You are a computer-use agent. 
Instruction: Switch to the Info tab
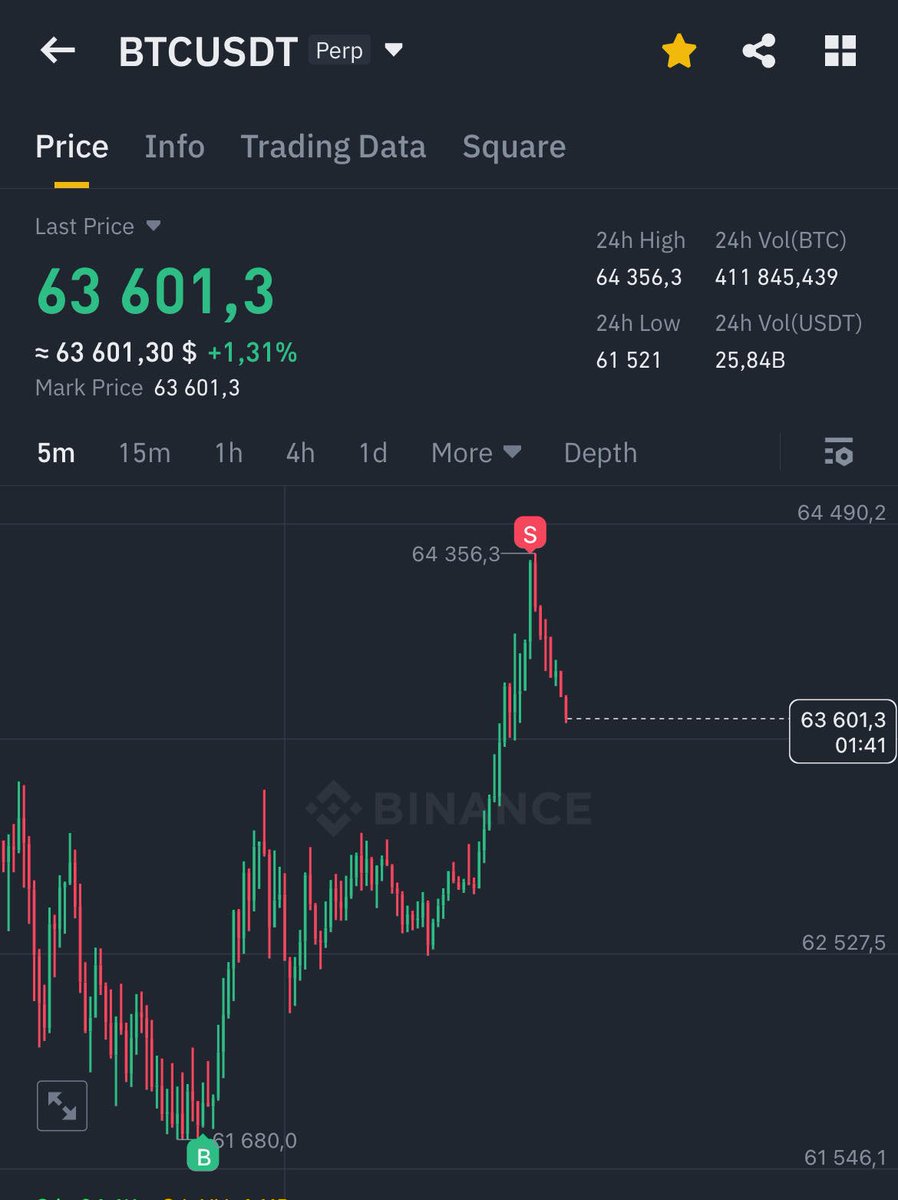pyautogui.click(x=174, y=147)
